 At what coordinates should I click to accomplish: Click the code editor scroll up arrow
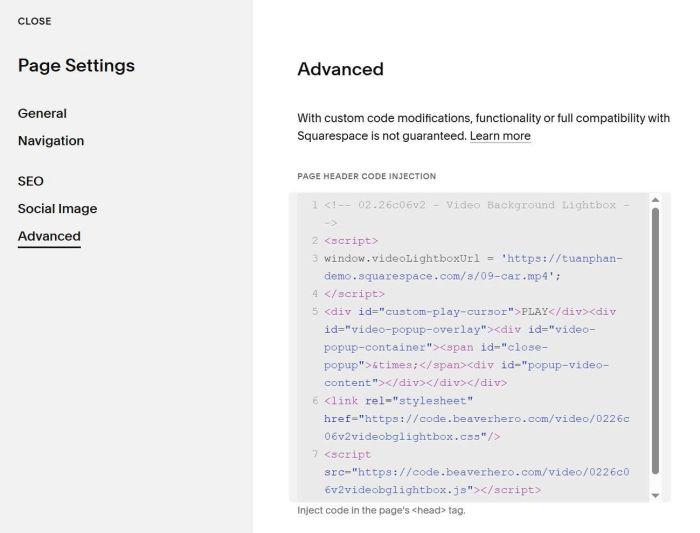click(x=655, y=200)
